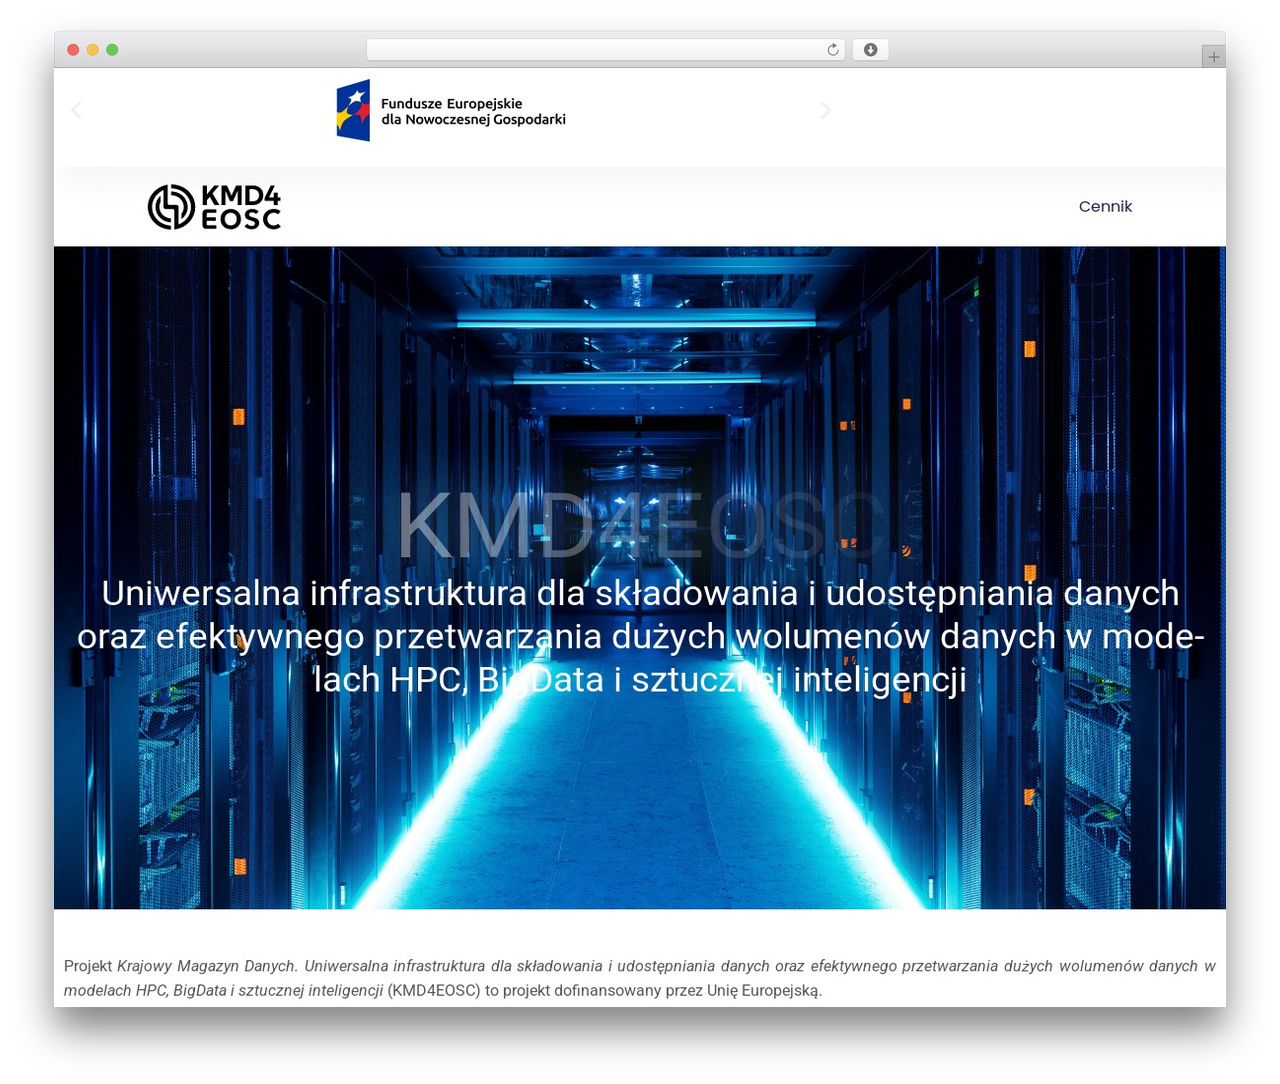Viewport: 1280px width, 1084px height.
Task: Click the green maximize window button
Action: 112,50
